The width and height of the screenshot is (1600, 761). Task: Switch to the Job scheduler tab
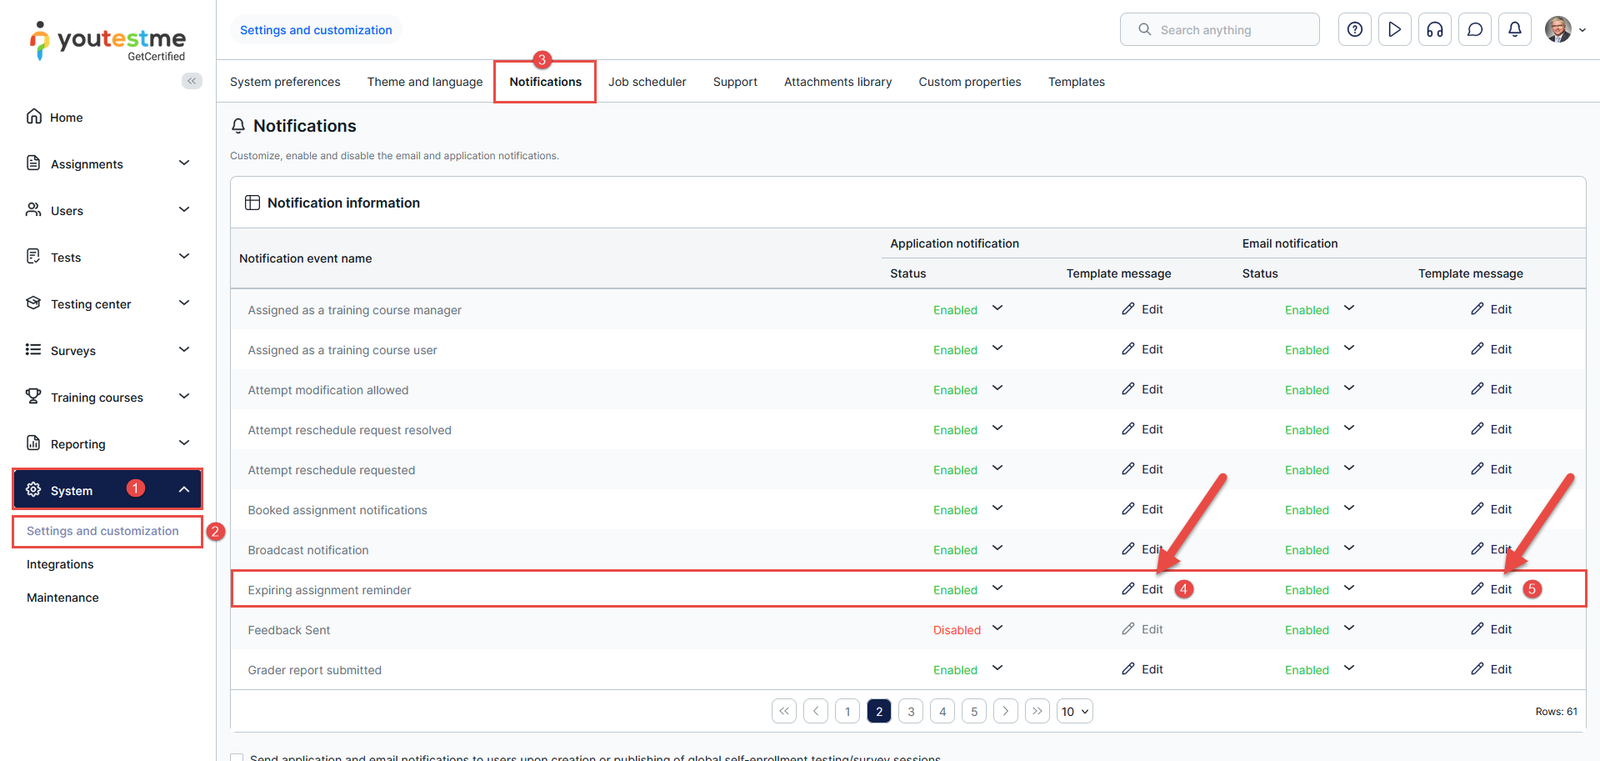[x=647, y=82]
